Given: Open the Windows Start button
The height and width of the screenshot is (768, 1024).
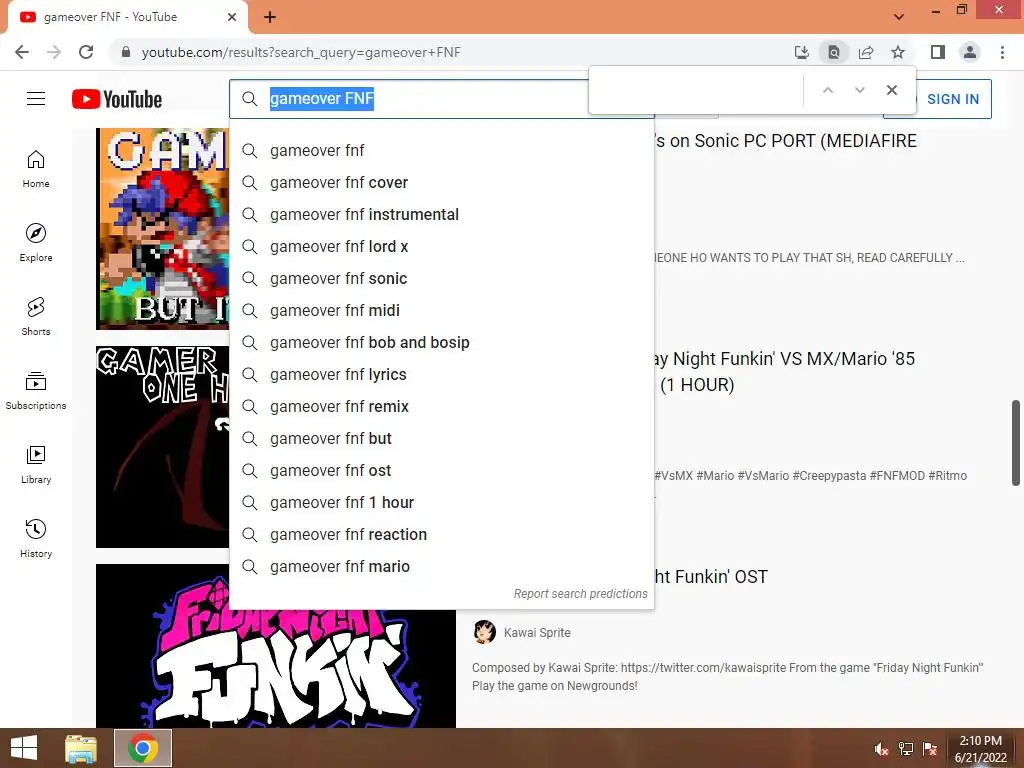Looking at the screenshot, I should 24,748.
